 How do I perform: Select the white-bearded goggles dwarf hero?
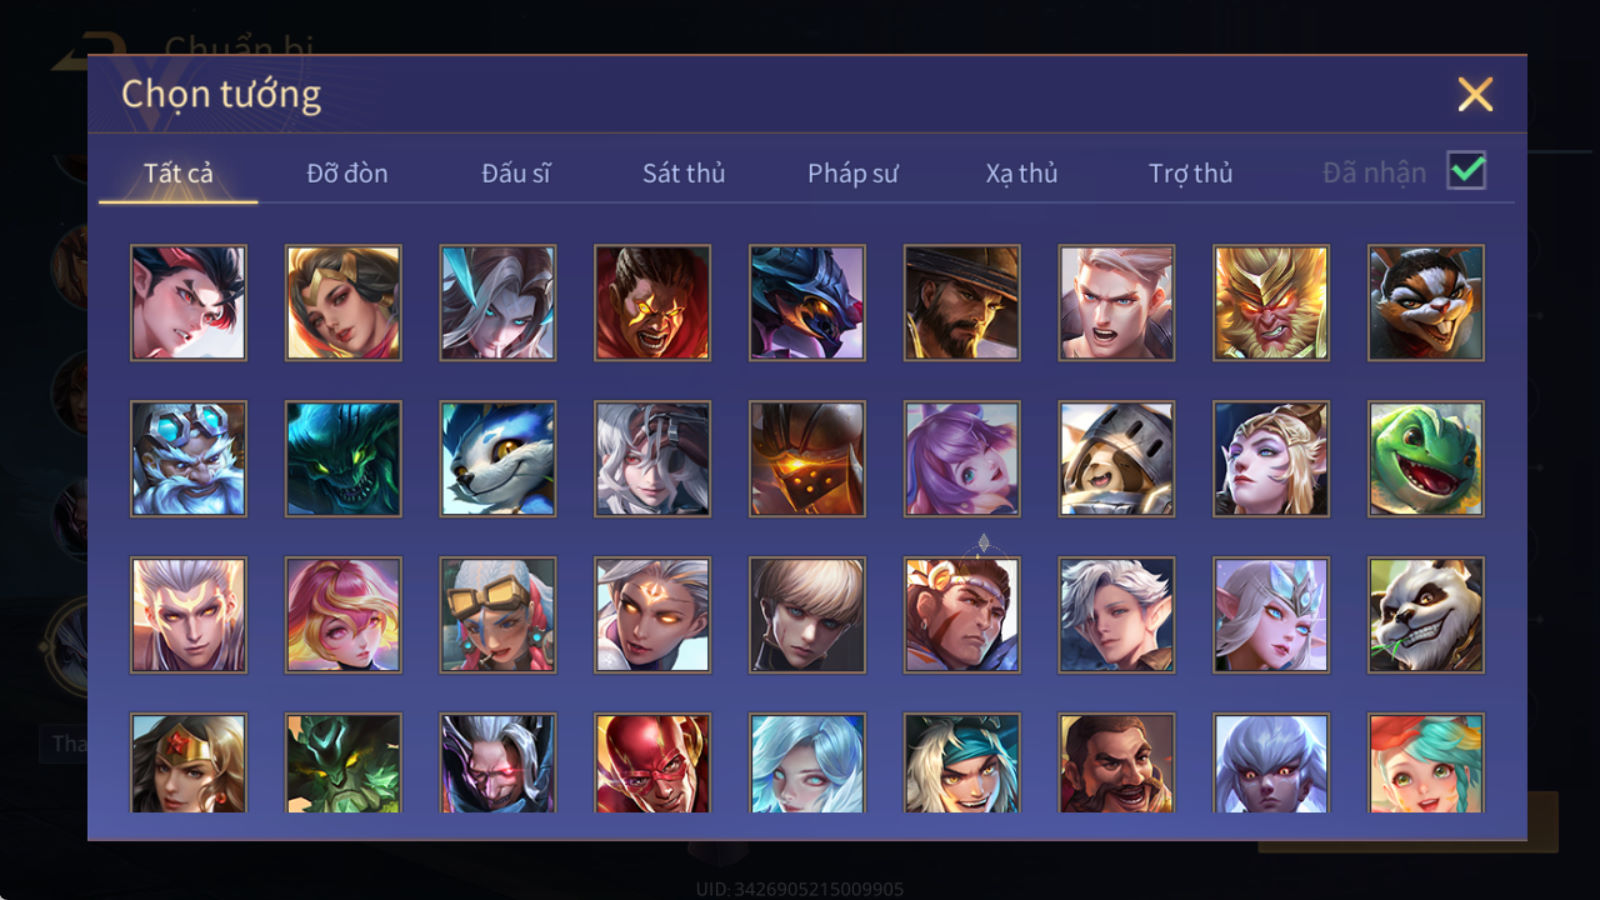[x=188, y=459]
